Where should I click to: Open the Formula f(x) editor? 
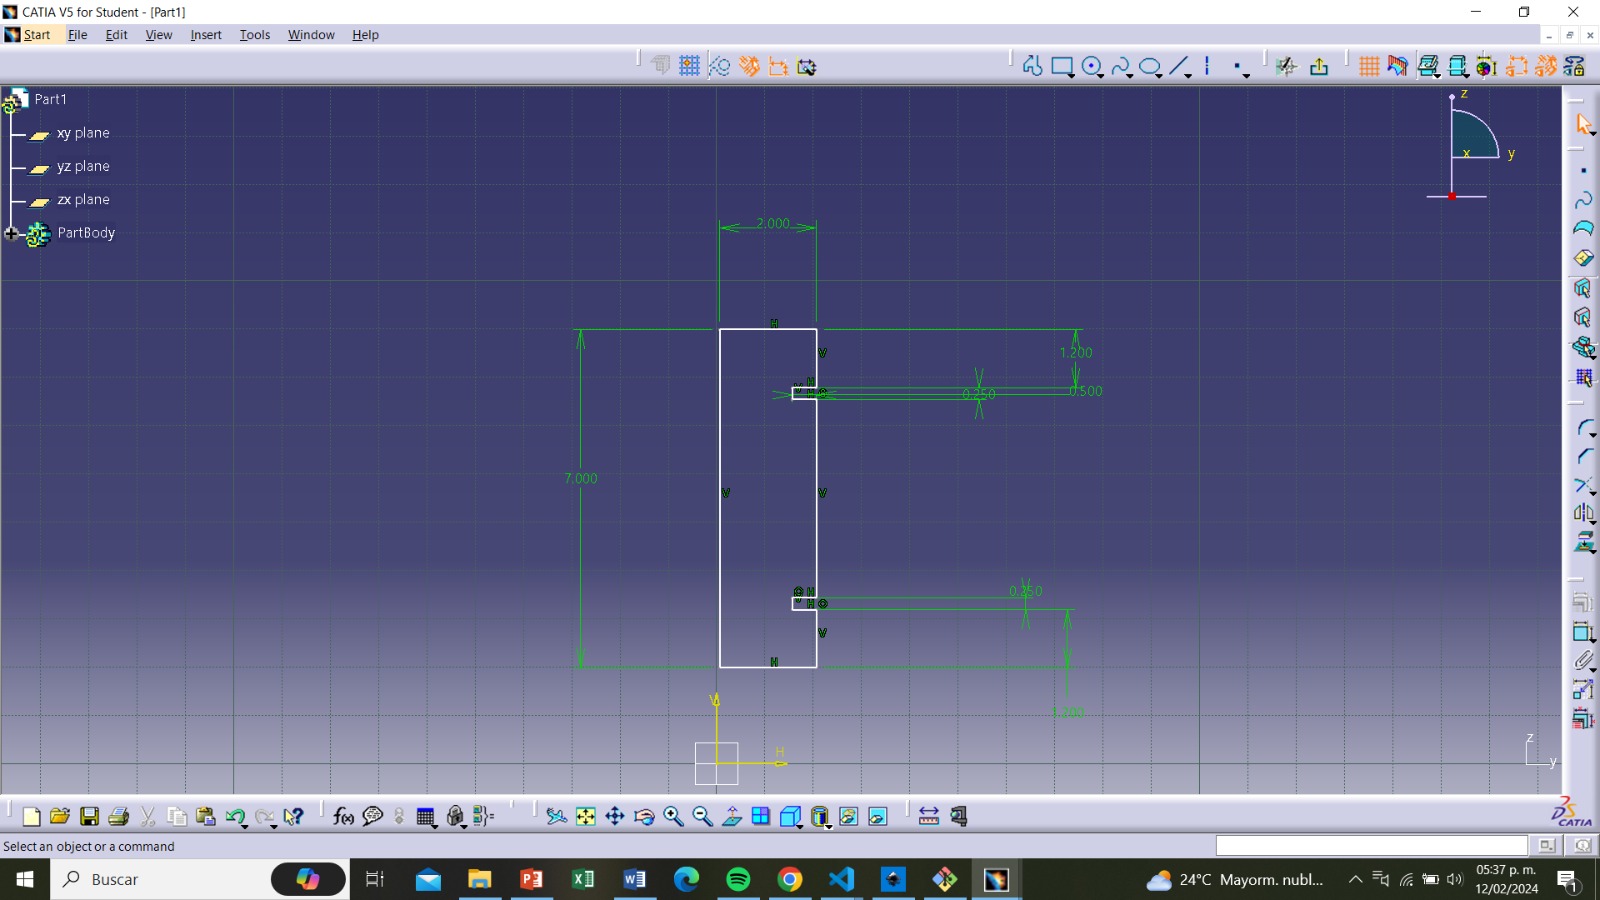pyautogui.click(x=343, y=817)
